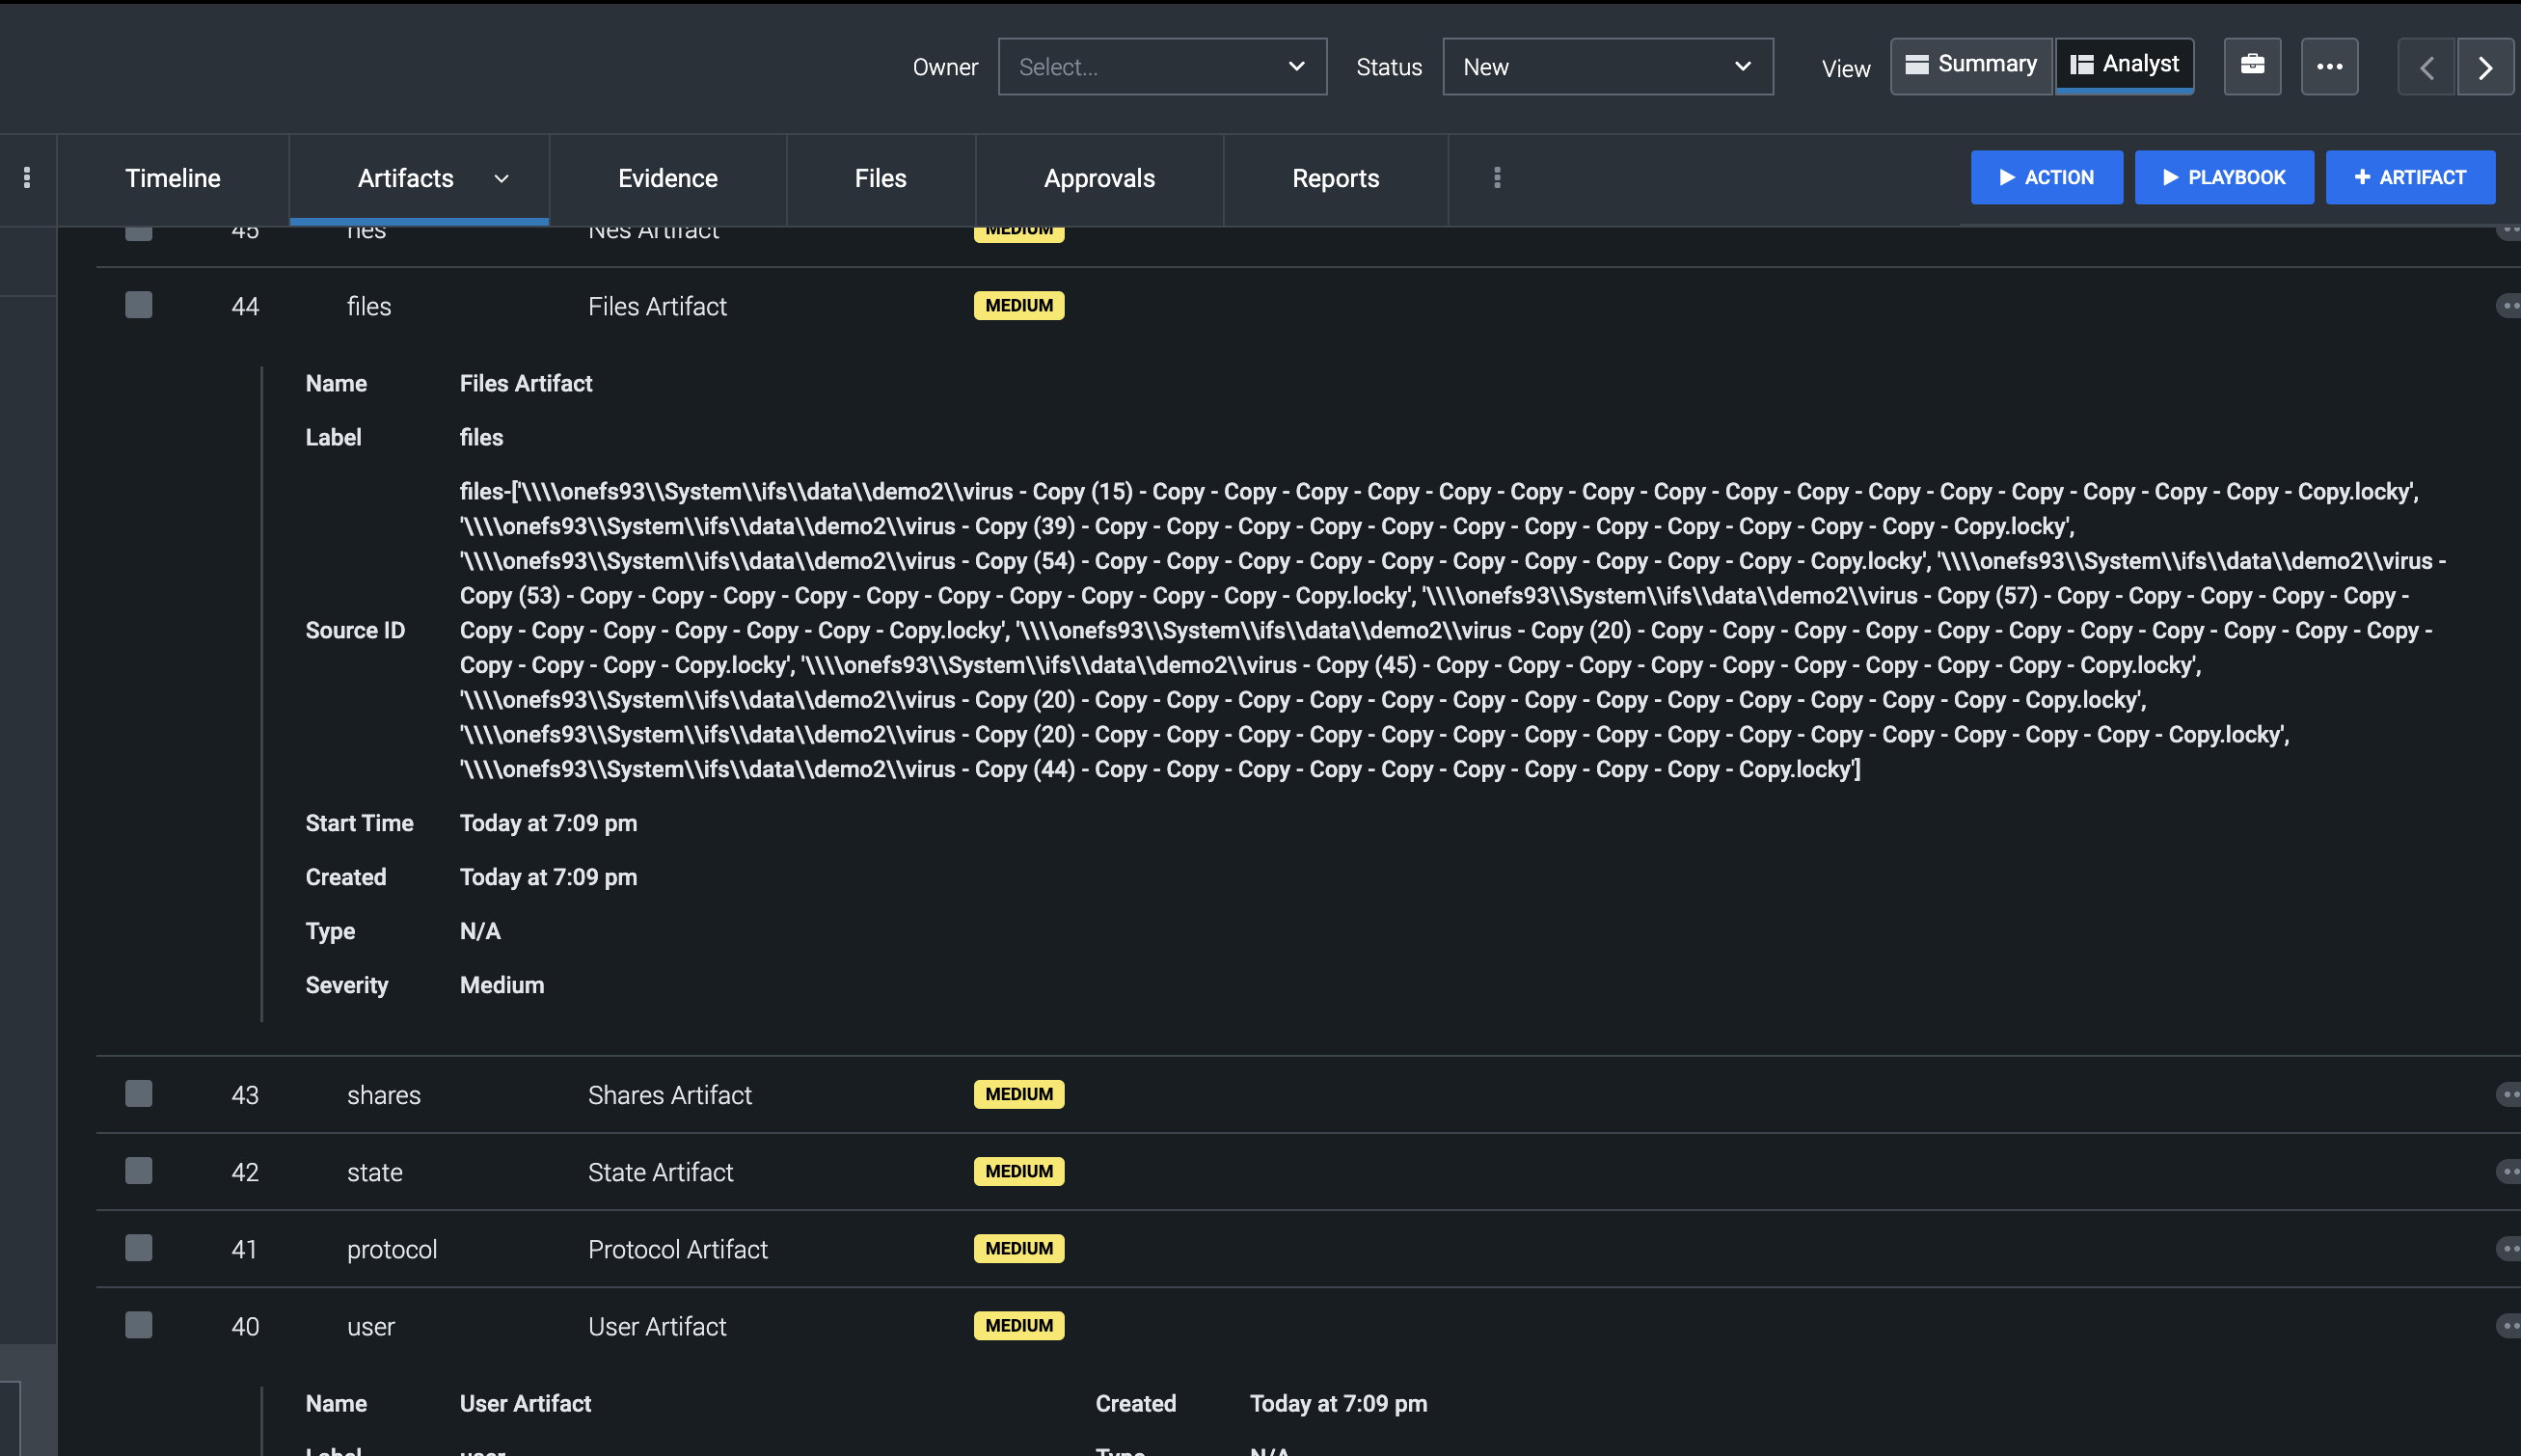Switch to the Evidence tab

pos(667,178)
